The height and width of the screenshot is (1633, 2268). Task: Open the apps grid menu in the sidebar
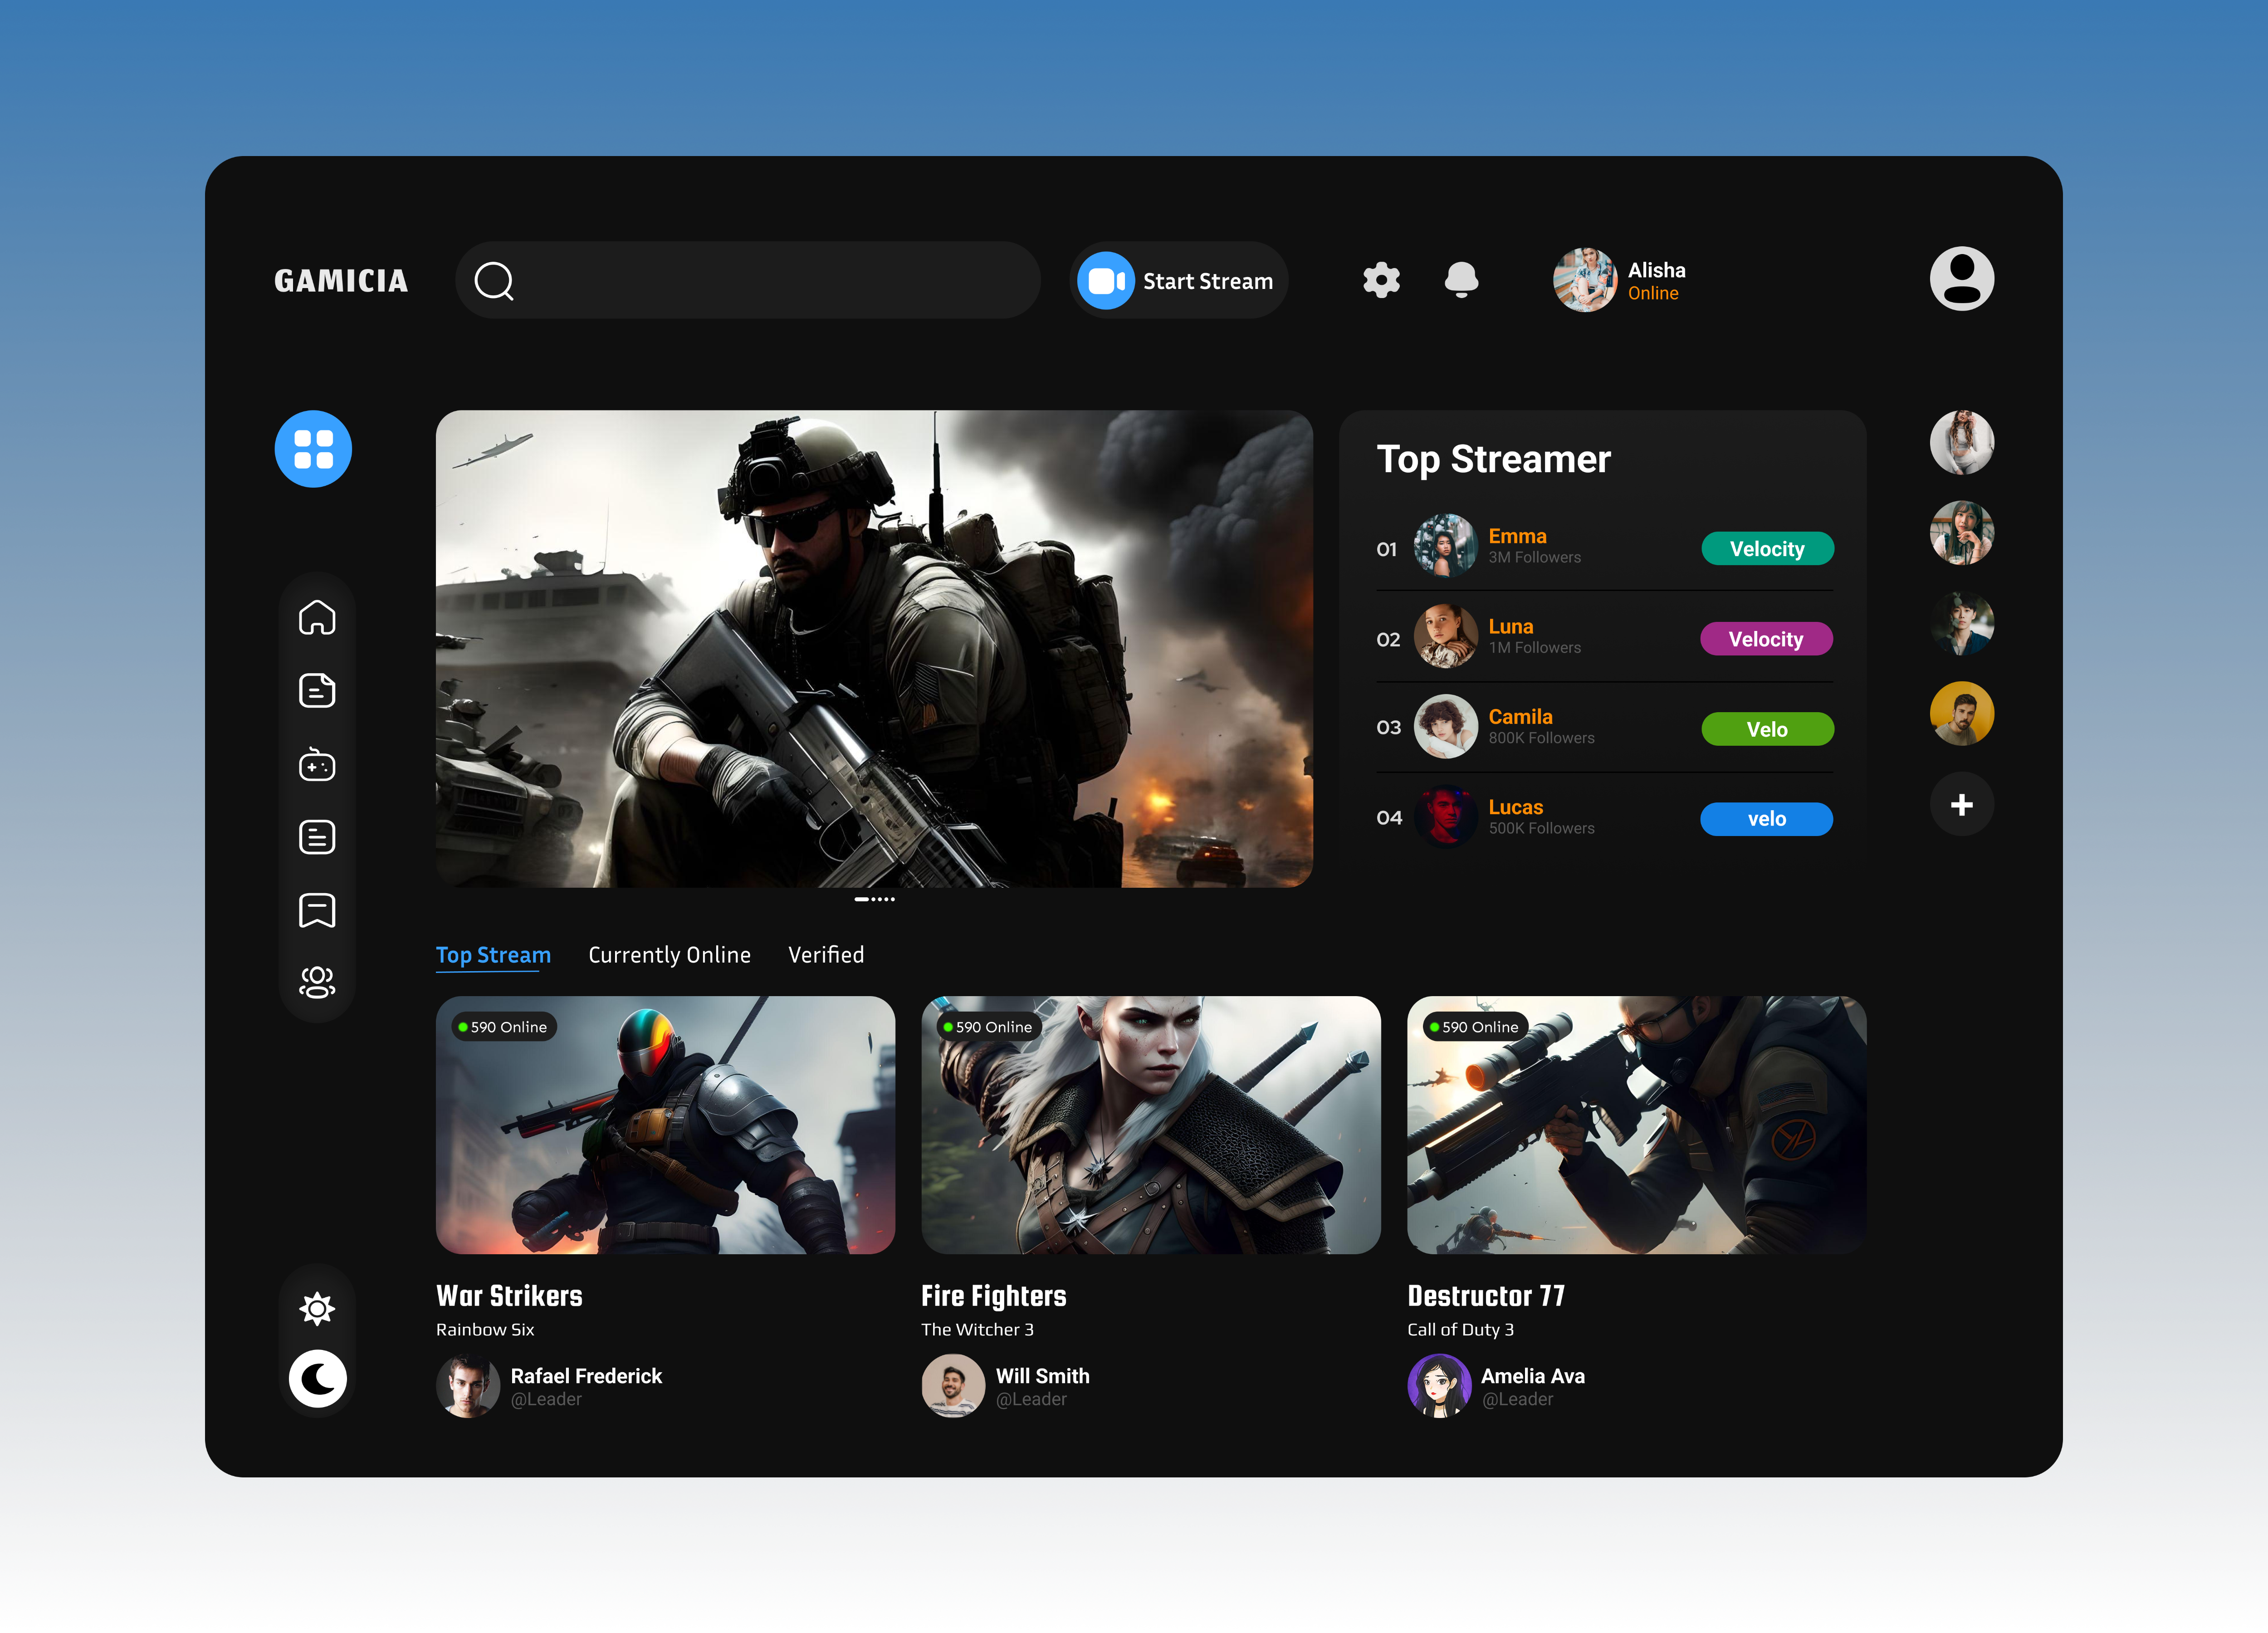[x=313, y=450]
